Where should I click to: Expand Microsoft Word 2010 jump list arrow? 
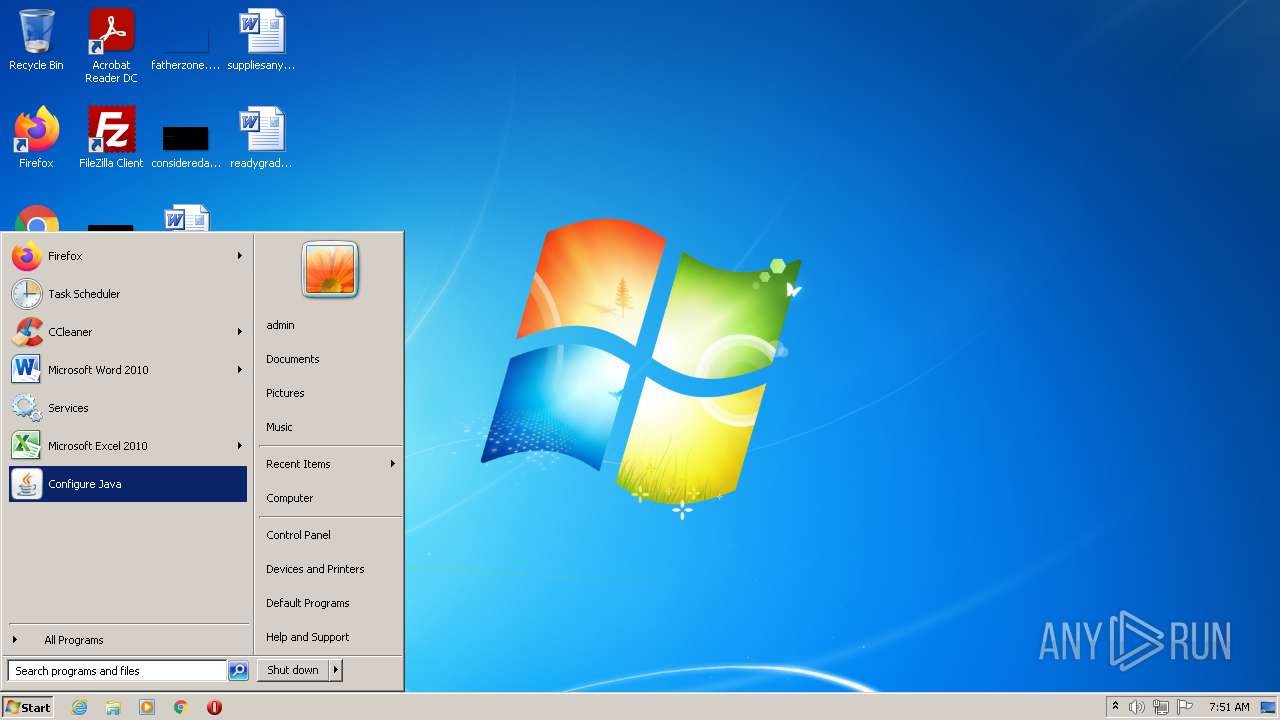point(240,370)
